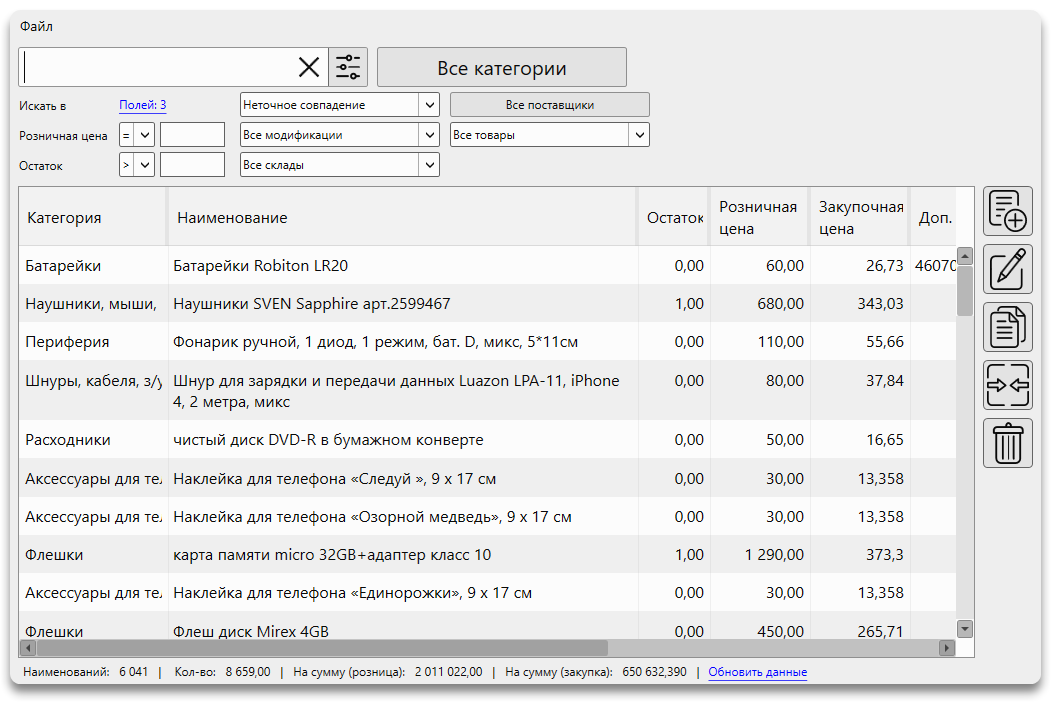
Task: Click the Наименований 6 041 status entry
Action: [x=86, y=672]
